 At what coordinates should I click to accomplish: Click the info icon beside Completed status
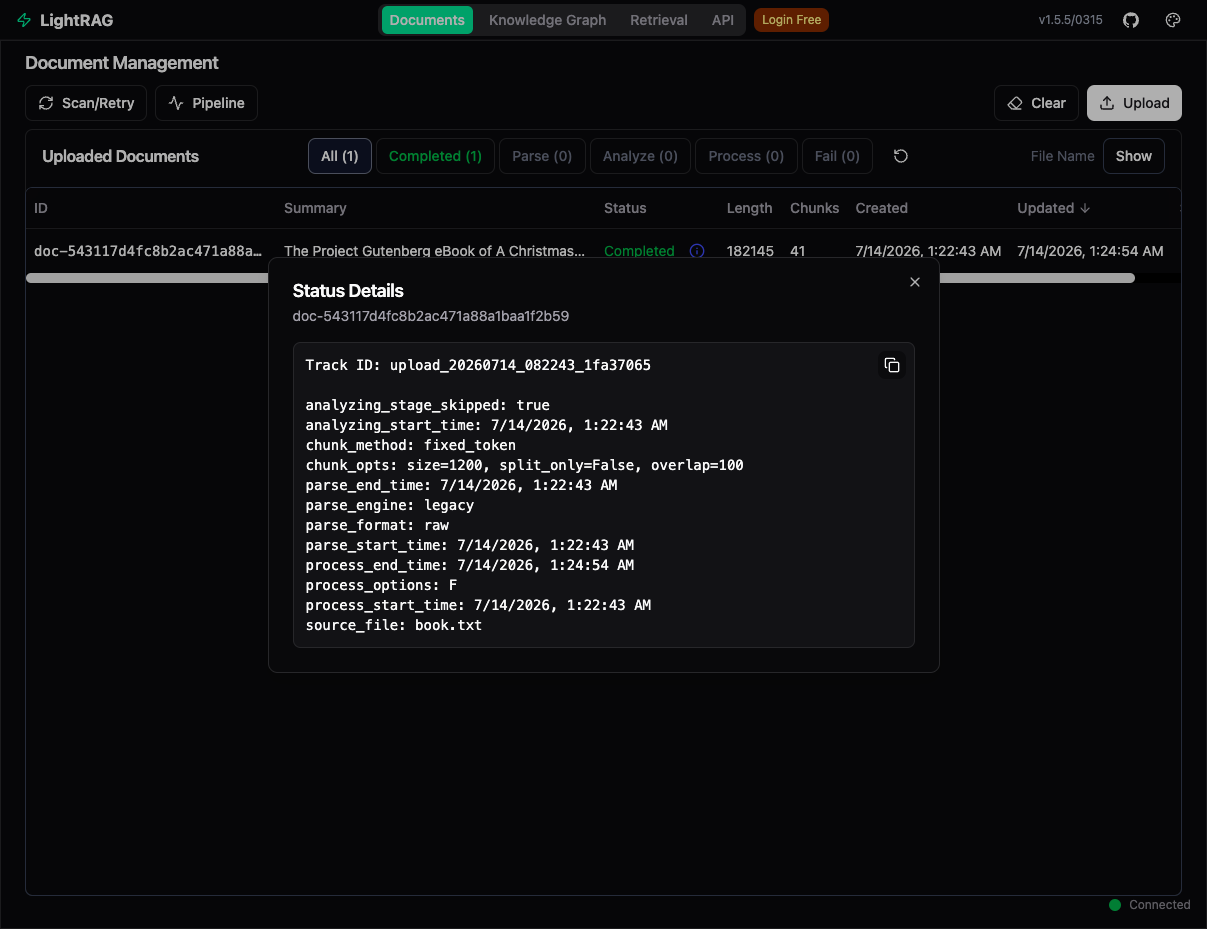(x=697, y=251)
